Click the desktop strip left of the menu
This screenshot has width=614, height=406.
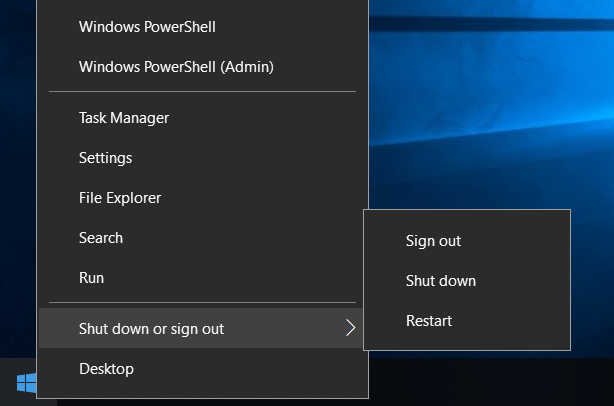[x=18, y=200]
